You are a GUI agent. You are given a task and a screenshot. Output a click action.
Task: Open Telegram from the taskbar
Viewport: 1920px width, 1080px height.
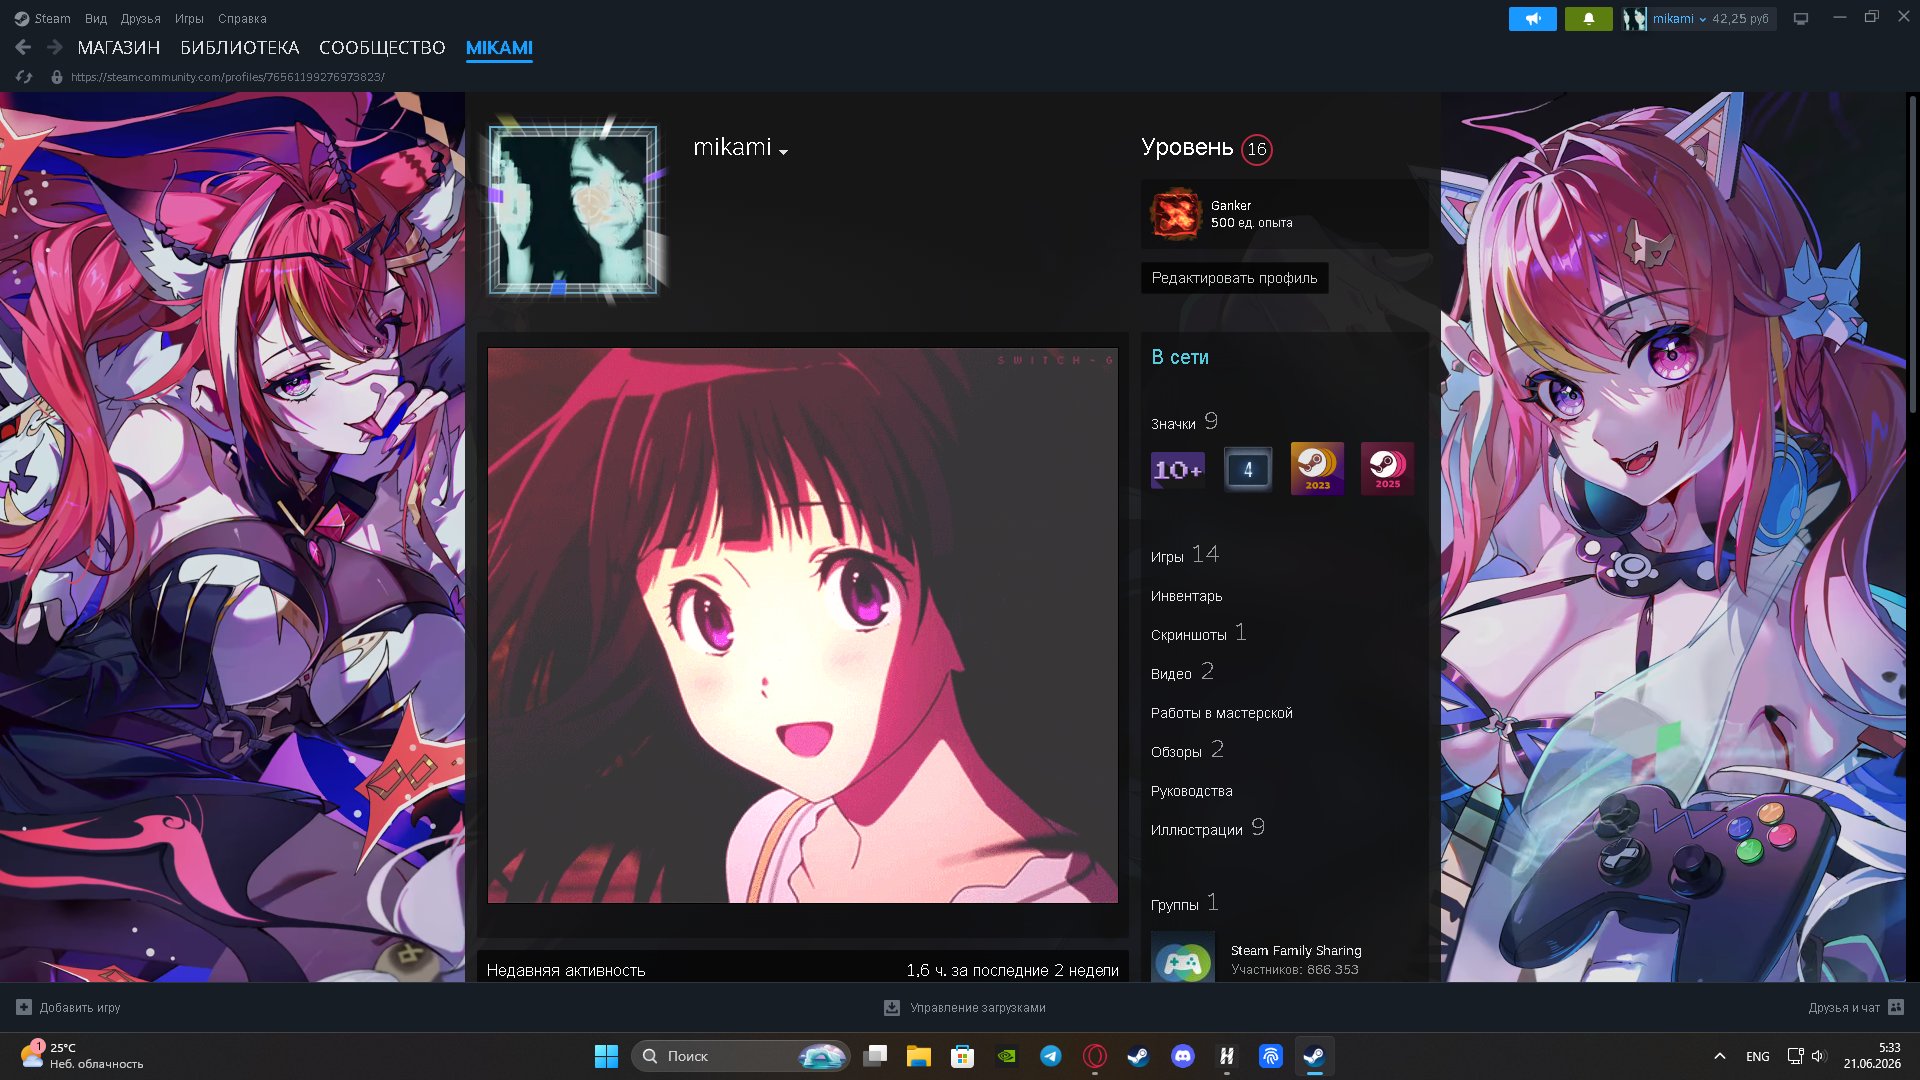point(1051,1056)
